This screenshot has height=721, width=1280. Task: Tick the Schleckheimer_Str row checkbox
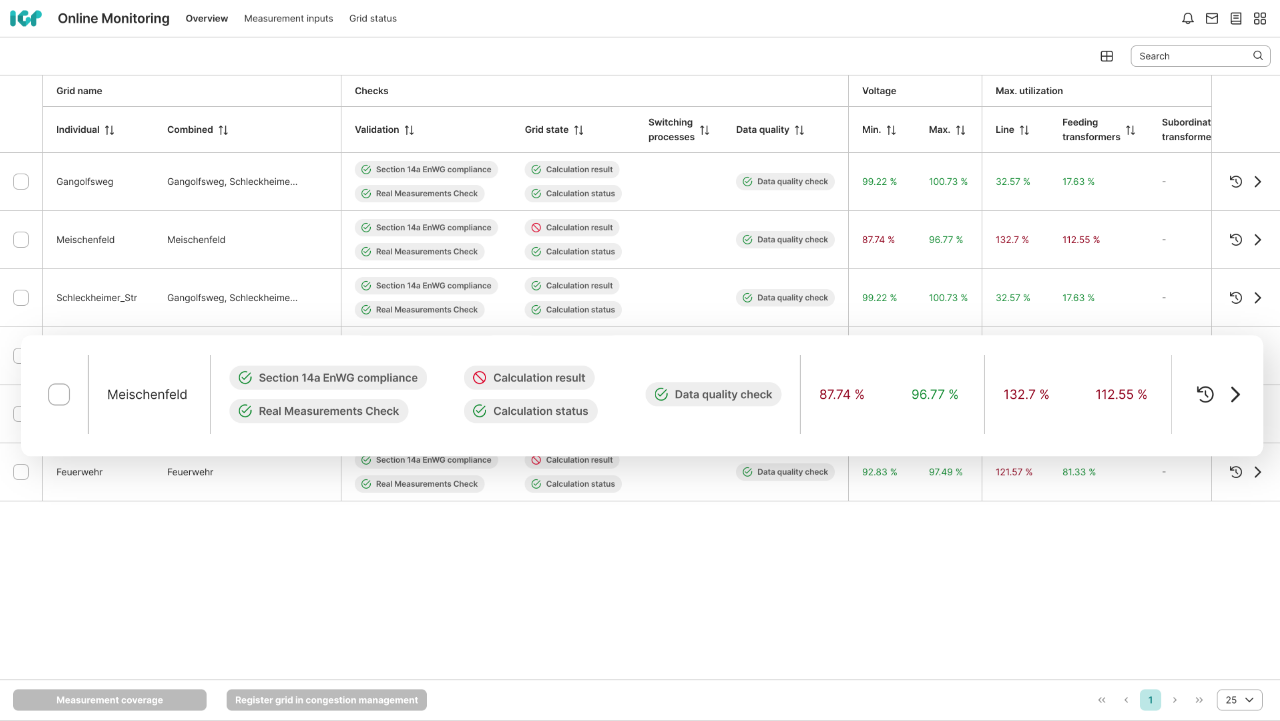click(21, 298)
